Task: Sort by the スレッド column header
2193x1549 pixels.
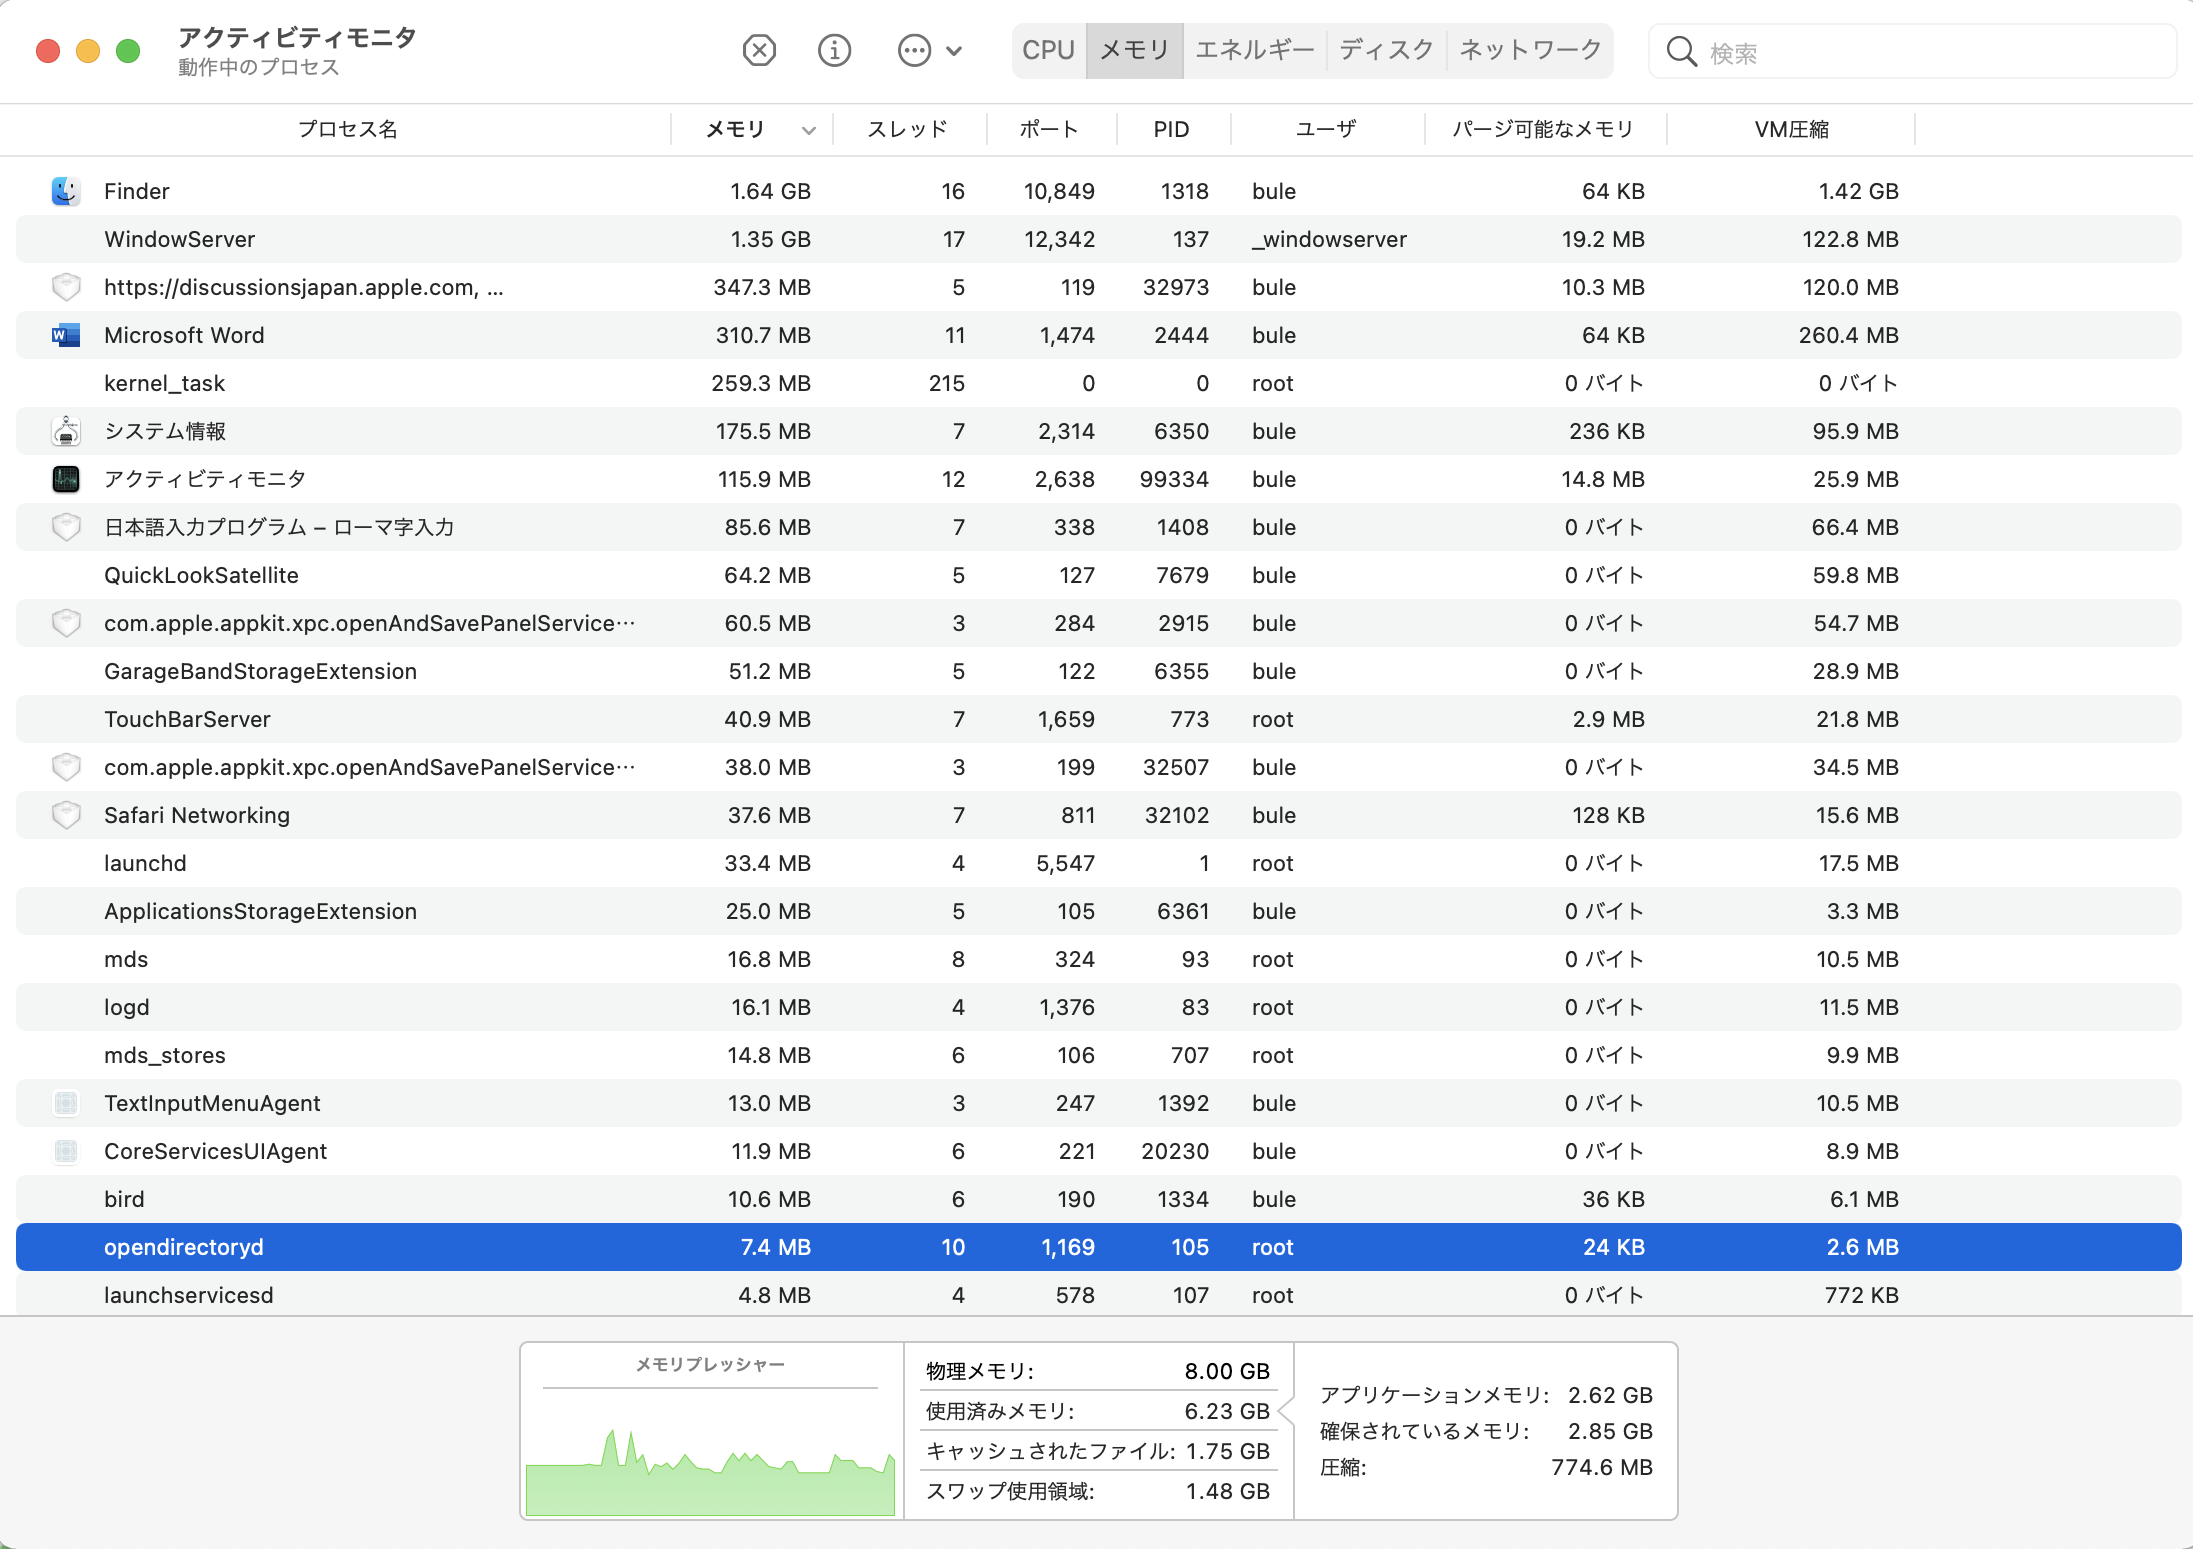Action: pyautogui.click(x=907, y=129)
